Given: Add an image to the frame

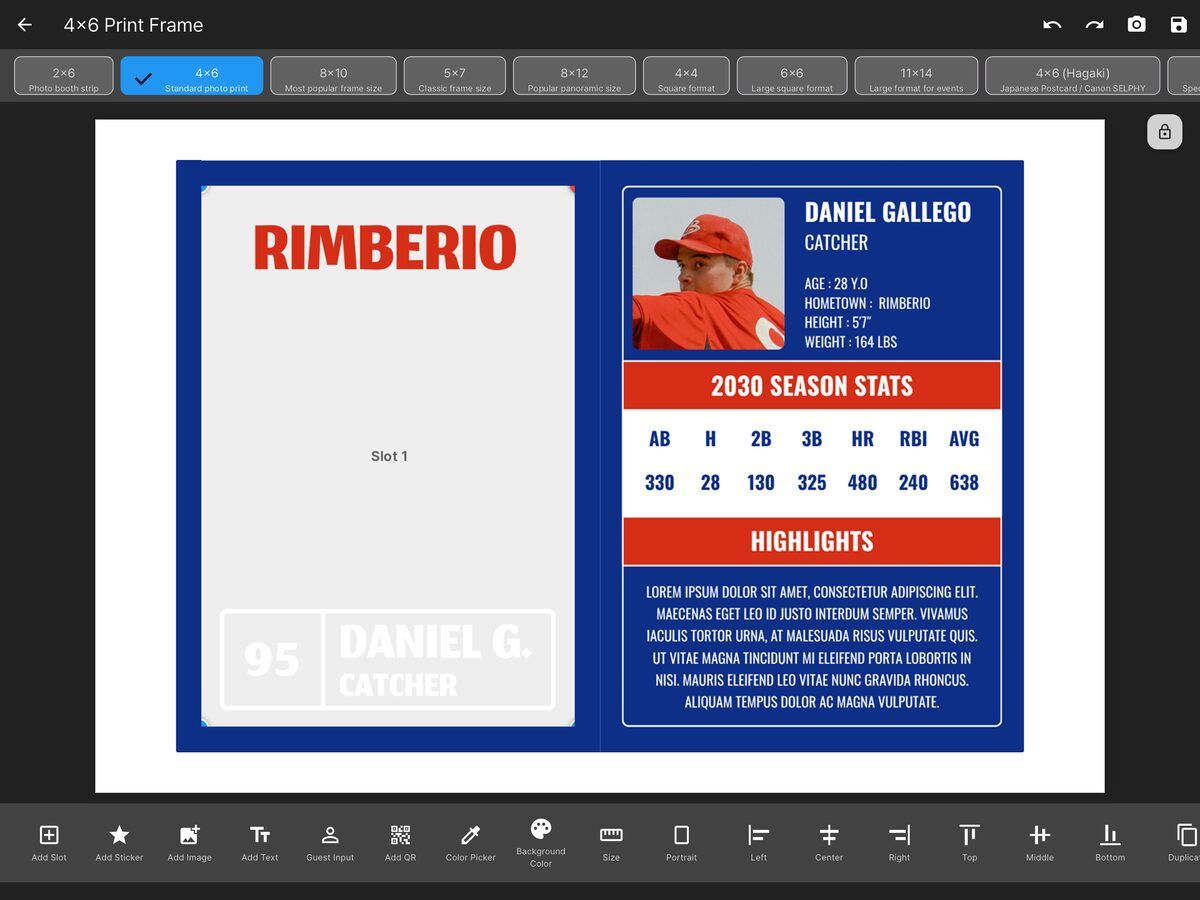Looking at the screenshot, I should pyautogui.click(x=189, y=842).
